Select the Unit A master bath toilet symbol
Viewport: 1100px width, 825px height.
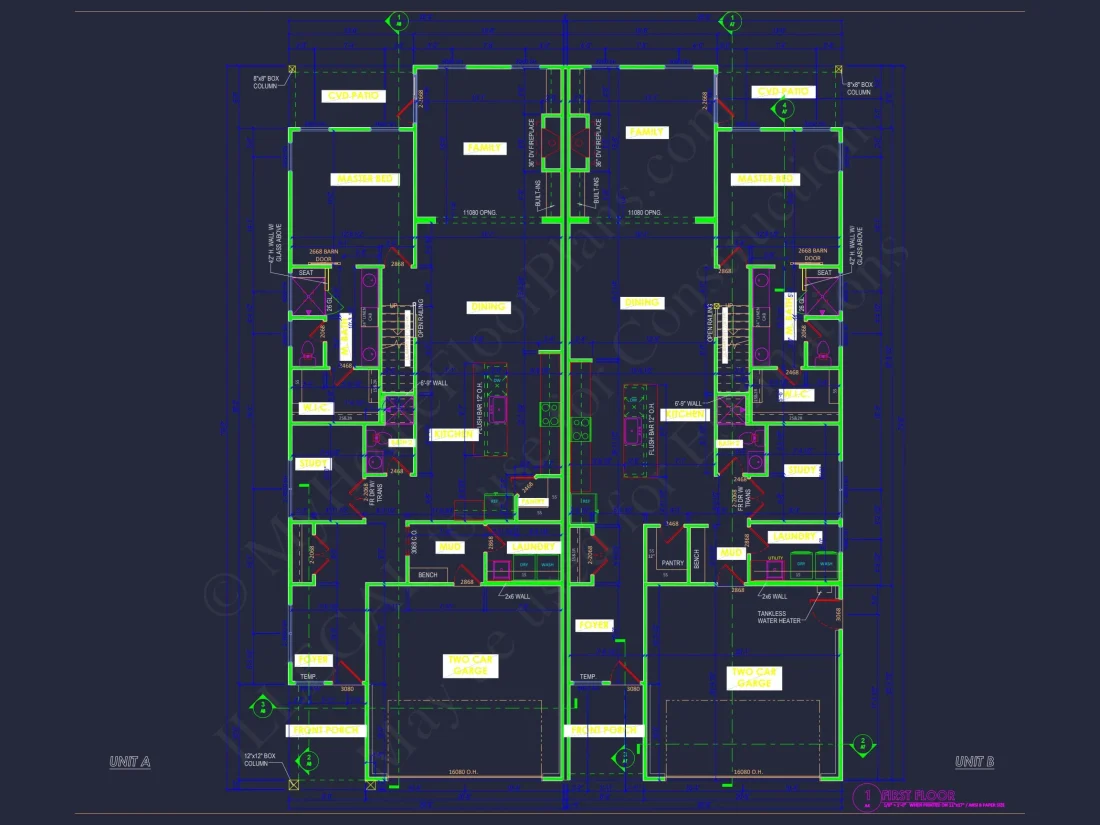point(308,350)
